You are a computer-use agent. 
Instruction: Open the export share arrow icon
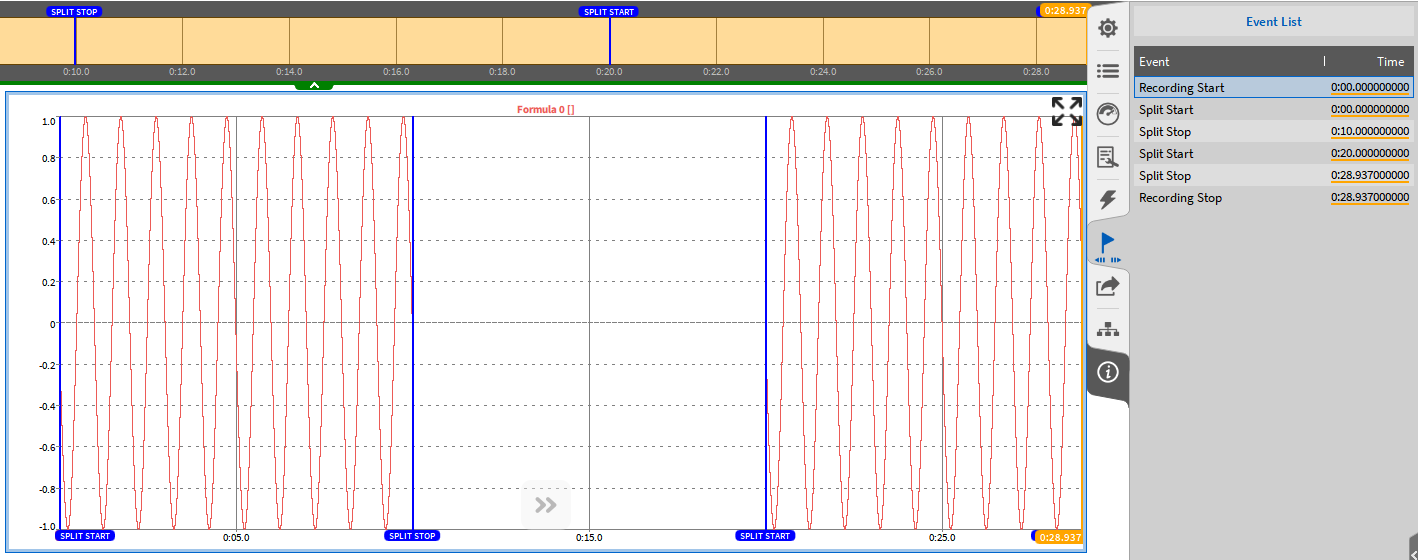(1107, 287)
